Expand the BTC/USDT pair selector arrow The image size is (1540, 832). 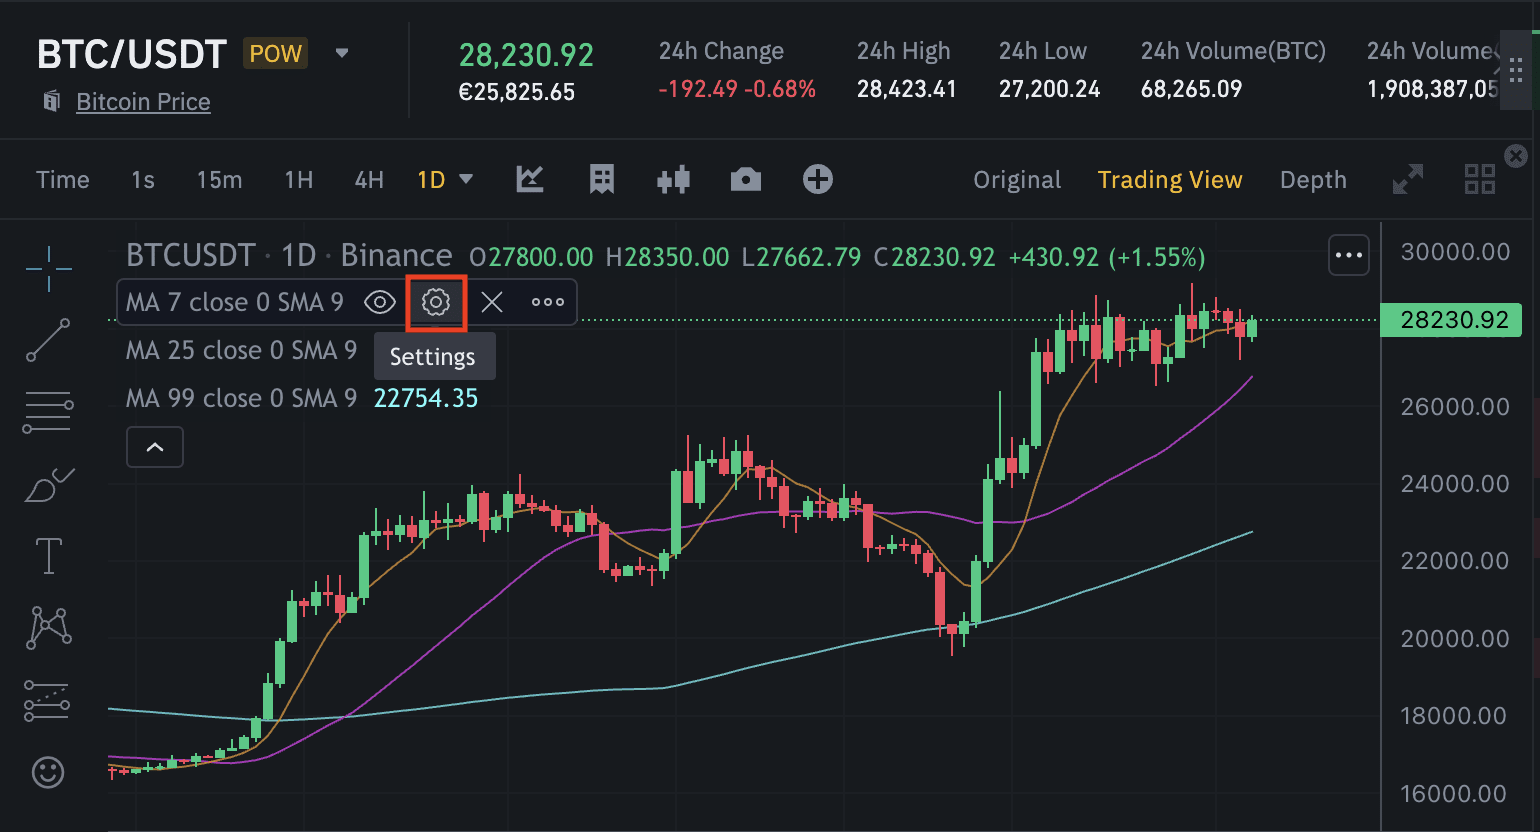(342, 53)
